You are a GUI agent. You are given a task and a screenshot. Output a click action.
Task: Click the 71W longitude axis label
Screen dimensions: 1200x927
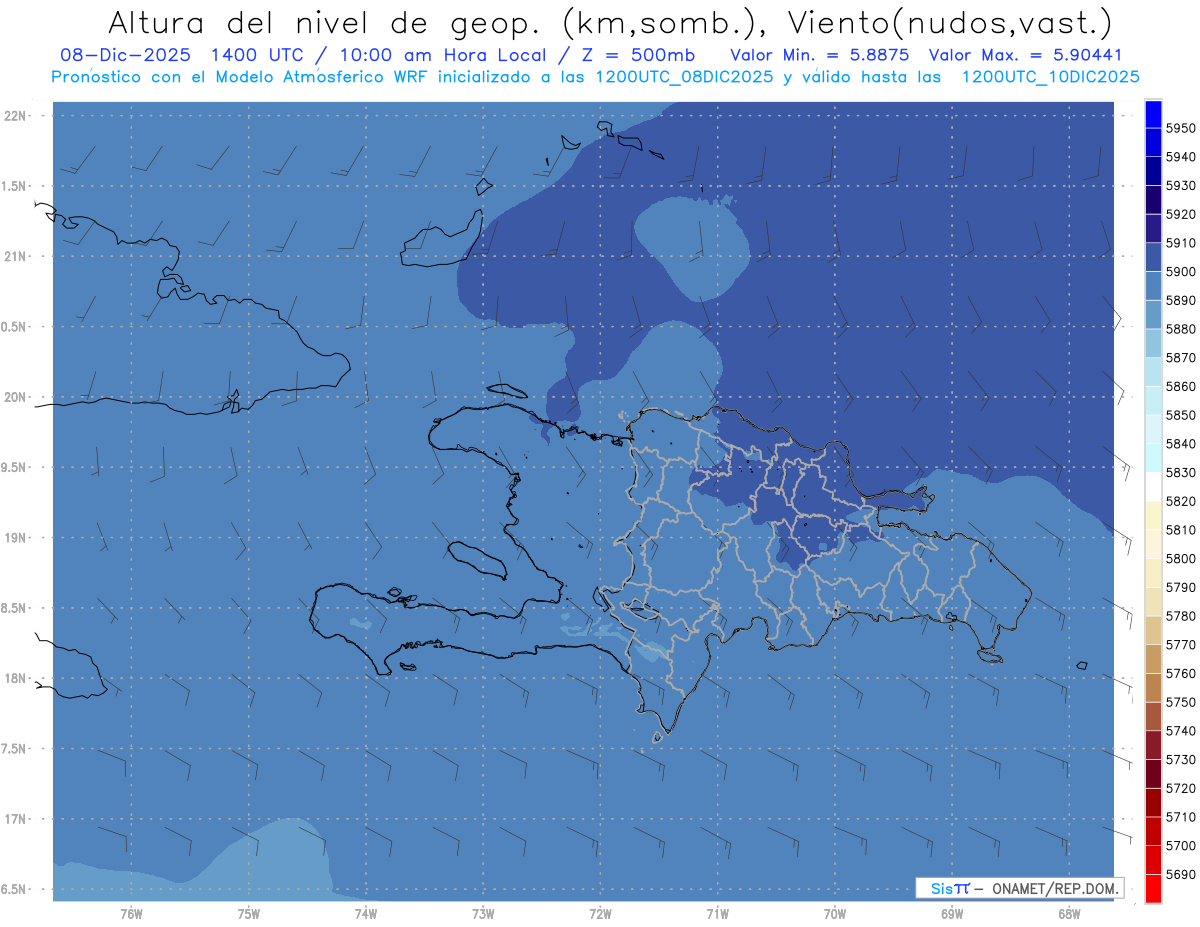(x=717, y=914)
